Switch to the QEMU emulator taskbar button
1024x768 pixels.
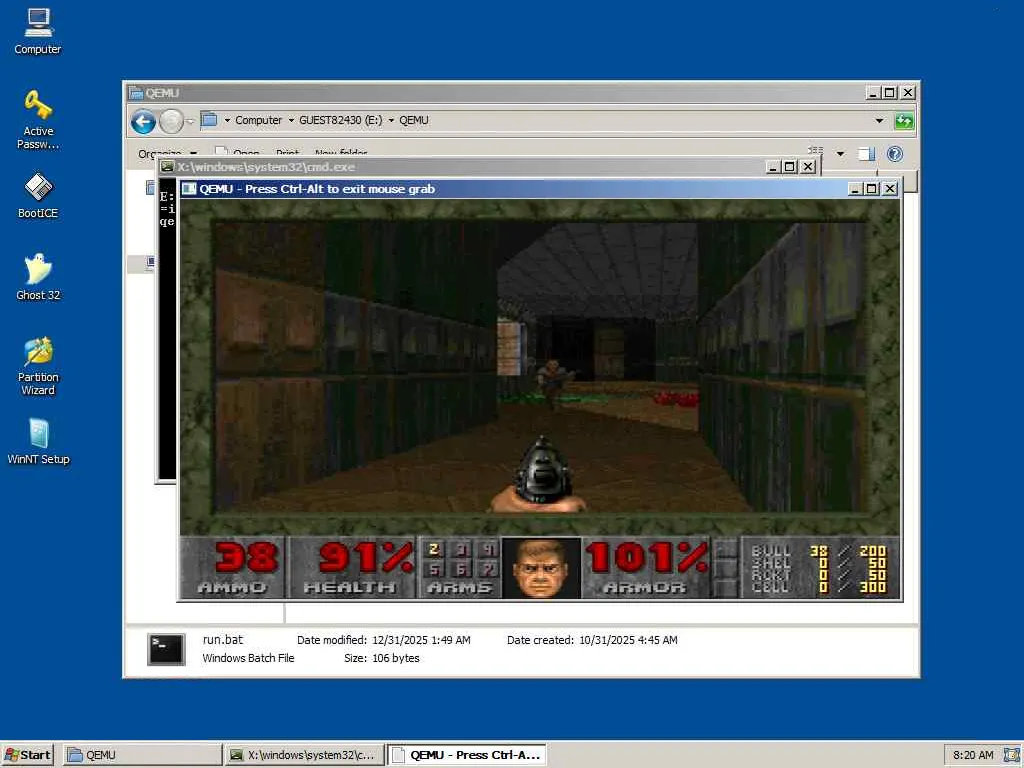[467, 755]
